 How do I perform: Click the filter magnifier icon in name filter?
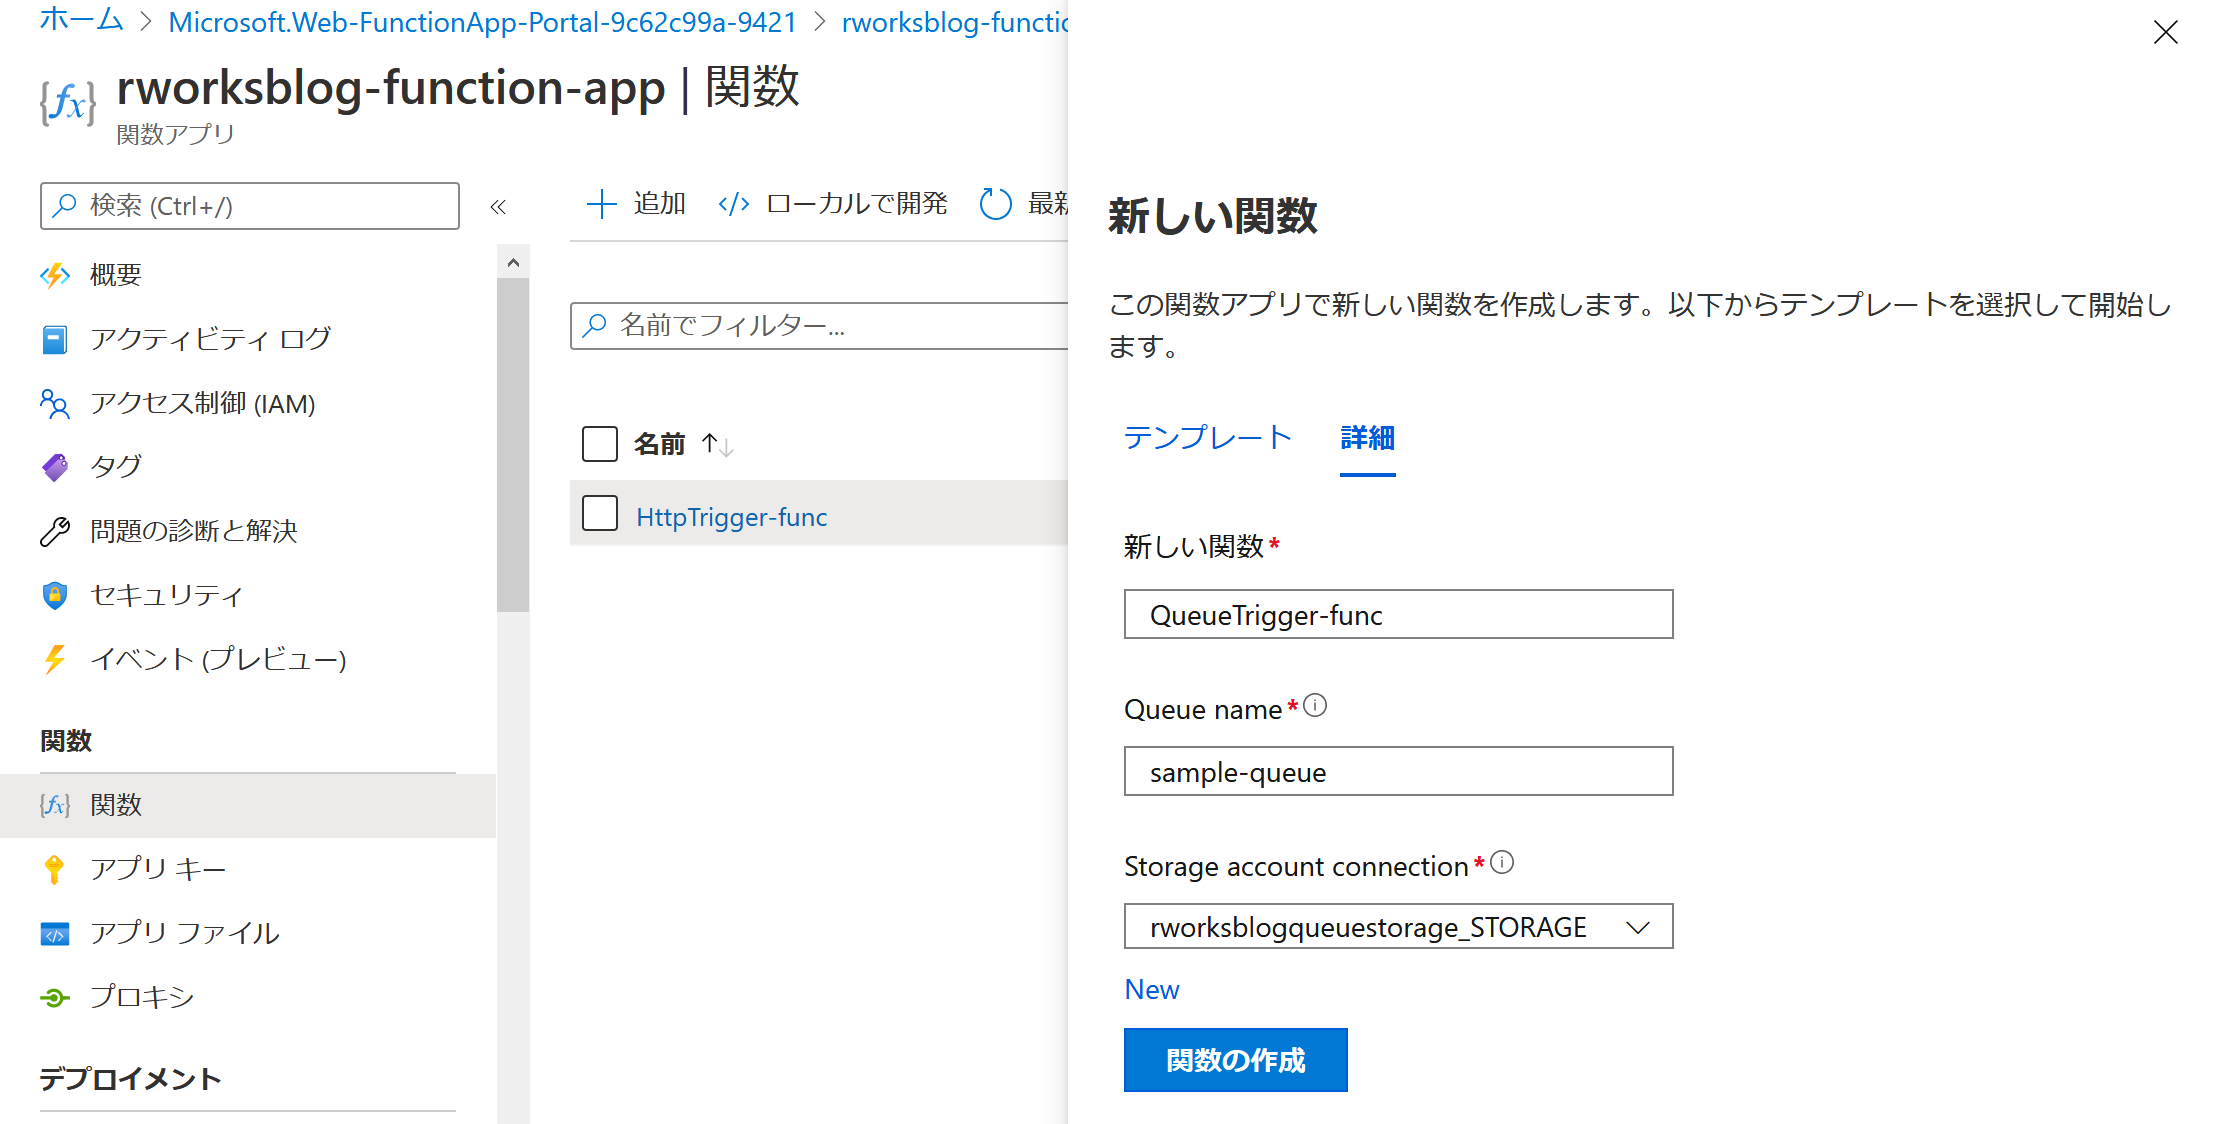pyautogui.click(x=595, y=325)
